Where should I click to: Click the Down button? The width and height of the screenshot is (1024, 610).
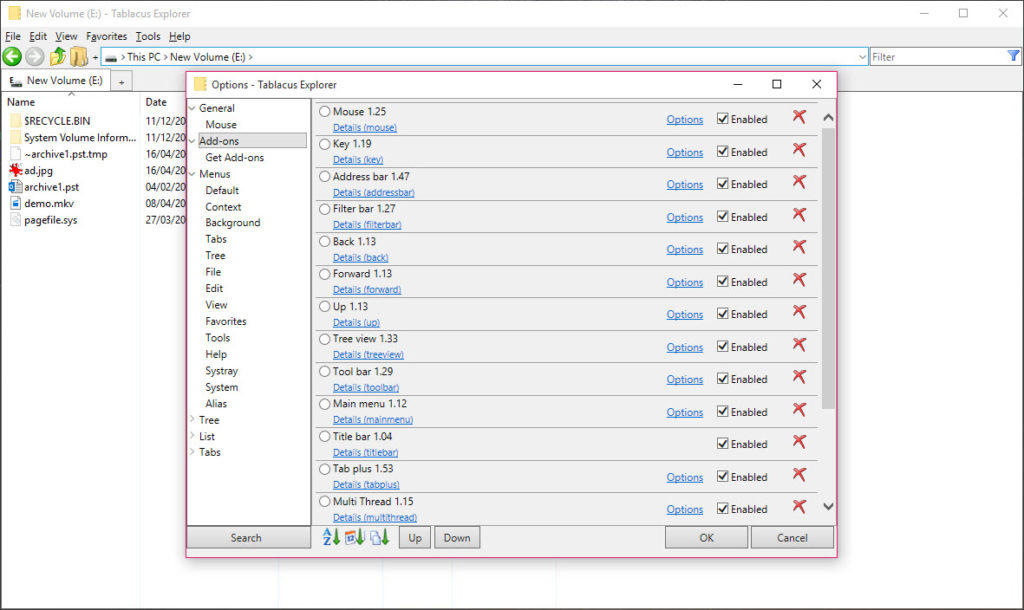click(457, 538)
